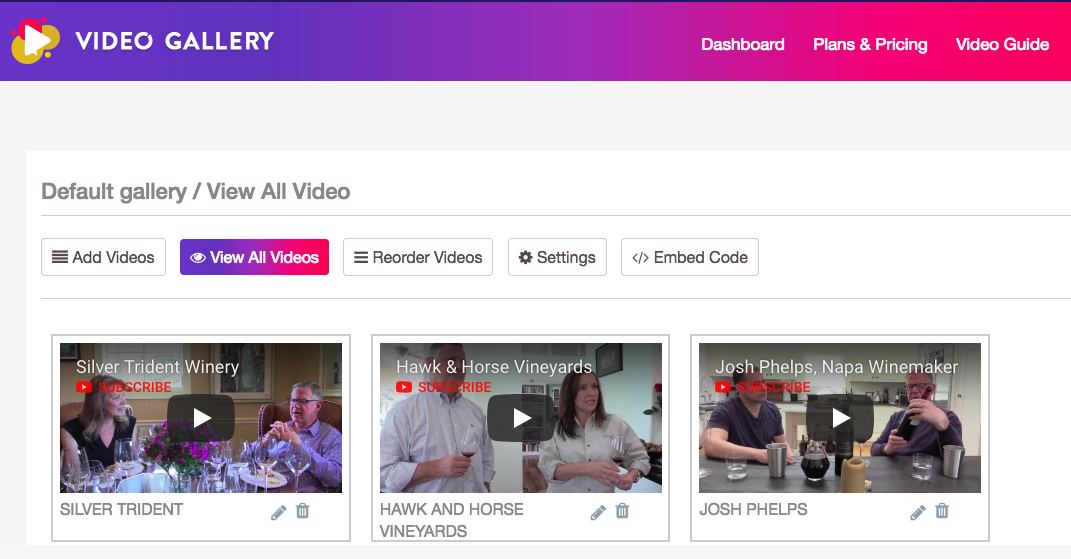The height and width of the screenshot is (559, 1071).
Task: Open the Video Guide link
Action: coord(1002,44)
